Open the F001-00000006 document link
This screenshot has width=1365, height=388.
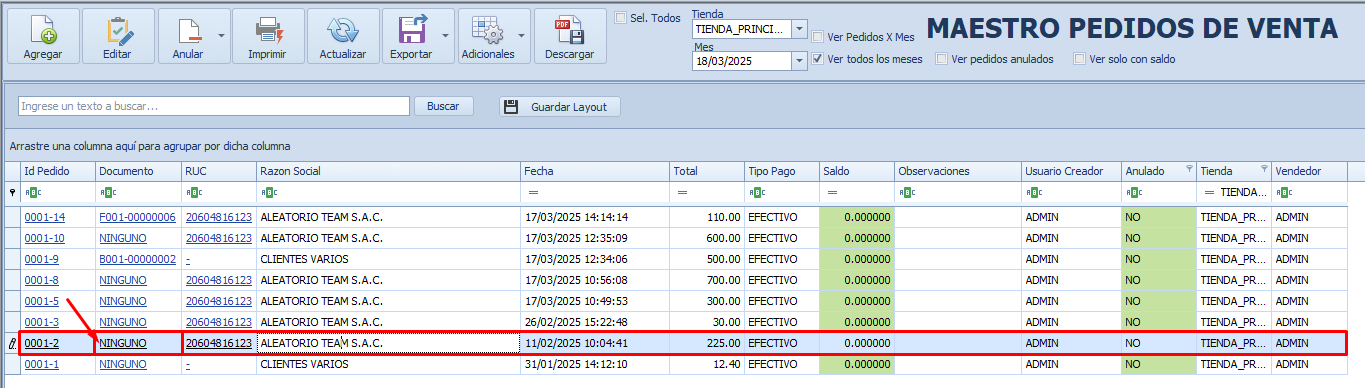137,217
